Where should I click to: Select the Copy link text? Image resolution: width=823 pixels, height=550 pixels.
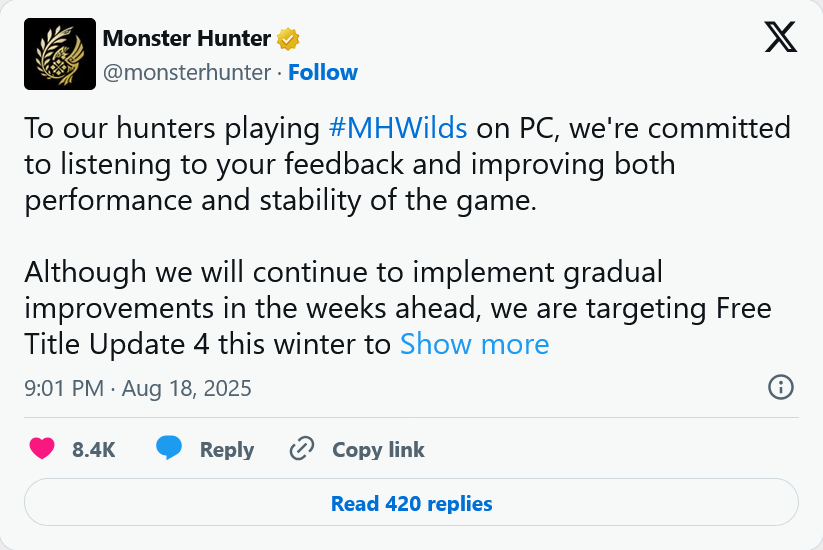(378, 450)
